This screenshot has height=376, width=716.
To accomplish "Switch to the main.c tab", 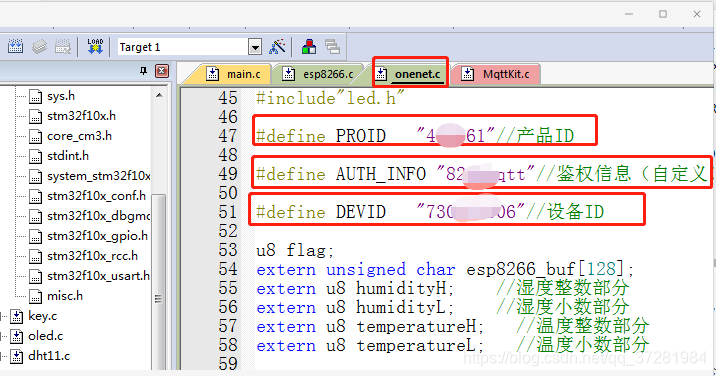I will 233,74.
